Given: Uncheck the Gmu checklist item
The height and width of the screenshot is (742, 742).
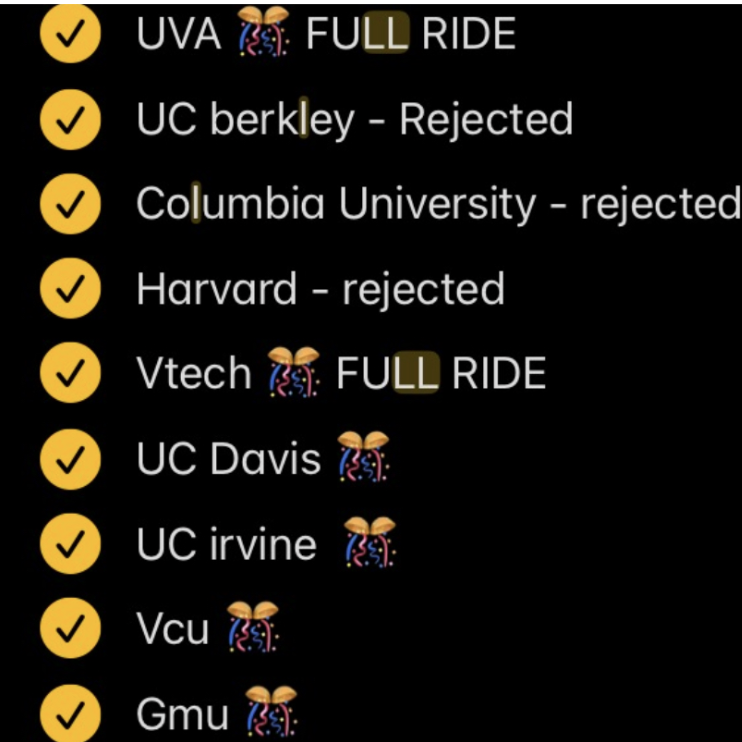Looking at the screenshot, I should [70, 714].
